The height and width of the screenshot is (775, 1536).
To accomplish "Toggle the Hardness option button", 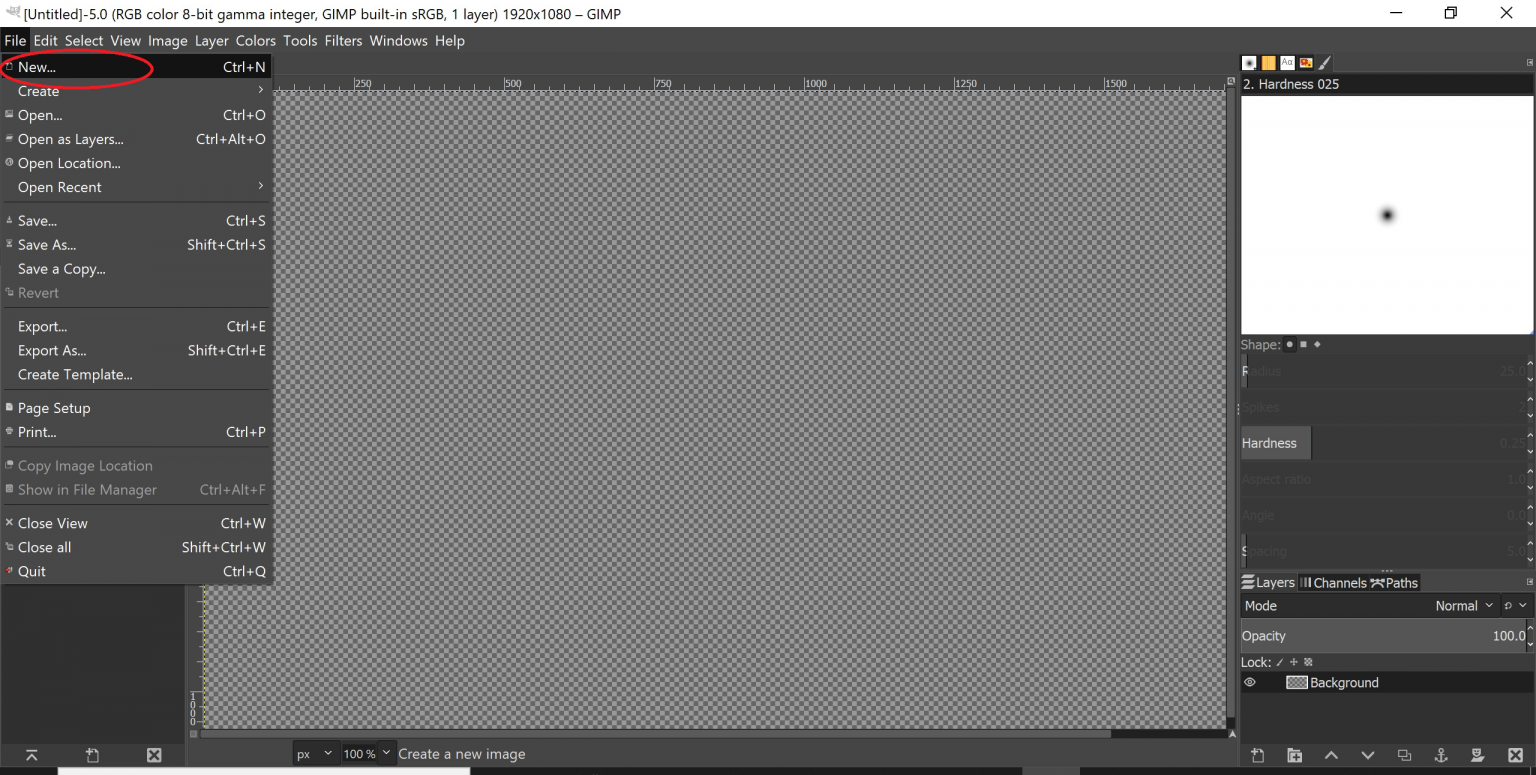I will click(1274, 443).
